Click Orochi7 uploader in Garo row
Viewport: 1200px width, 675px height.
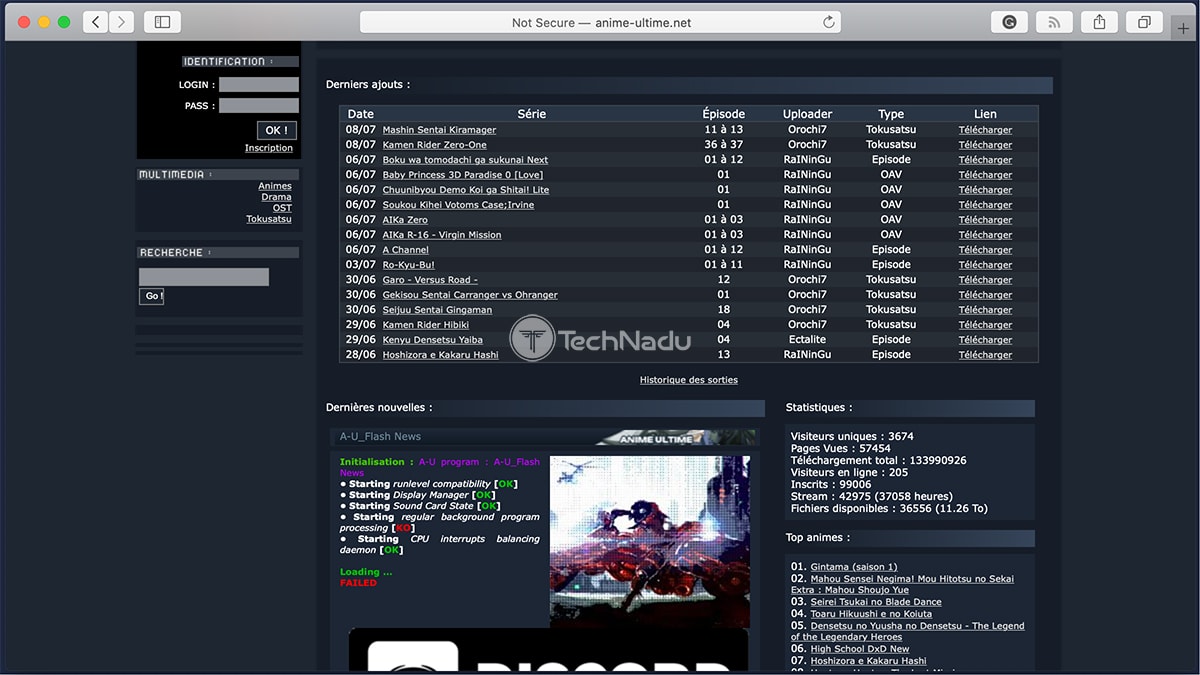[x=807, y=280]
